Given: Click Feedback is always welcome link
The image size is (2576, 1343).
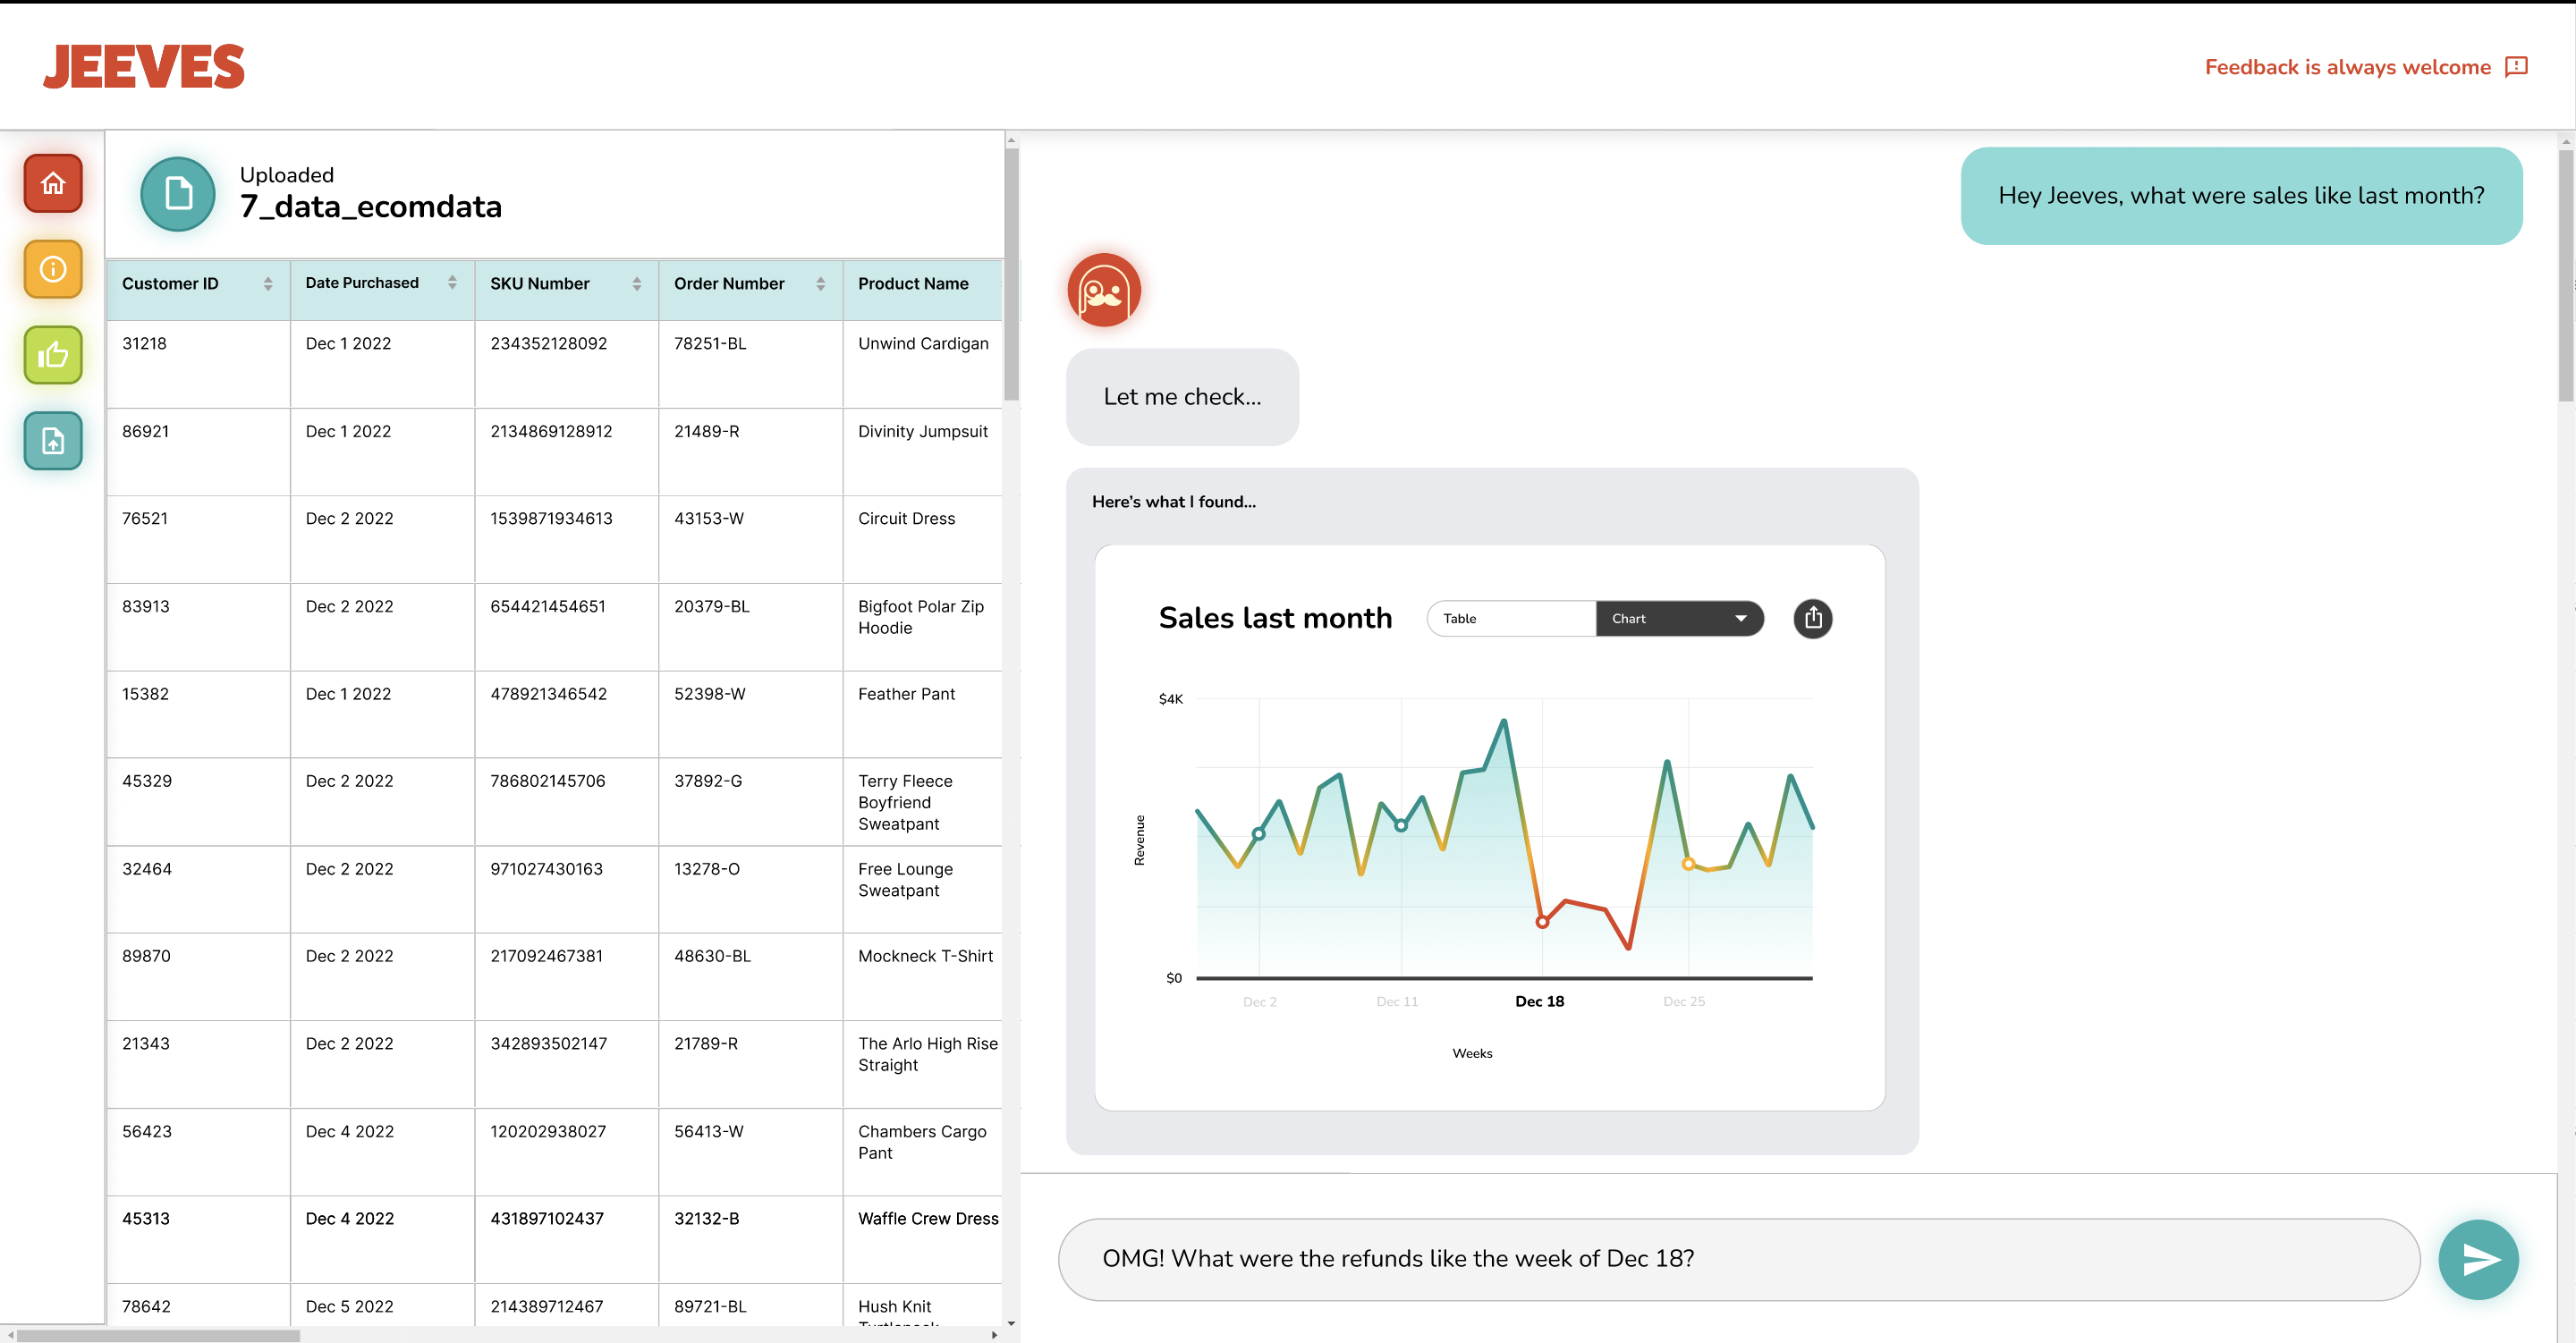Looking at the screenshot, I should (2367, 66).
